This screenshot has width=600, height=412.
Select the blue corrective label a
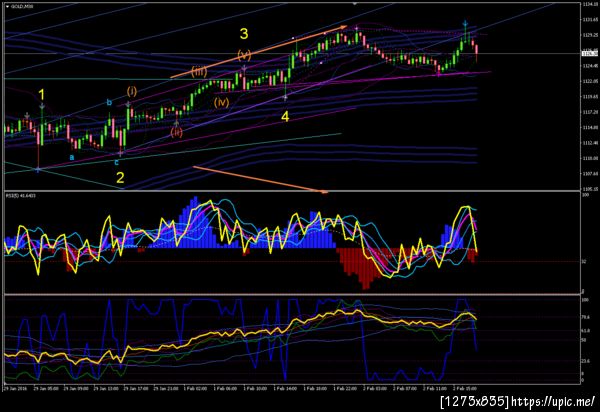[72, 157]
